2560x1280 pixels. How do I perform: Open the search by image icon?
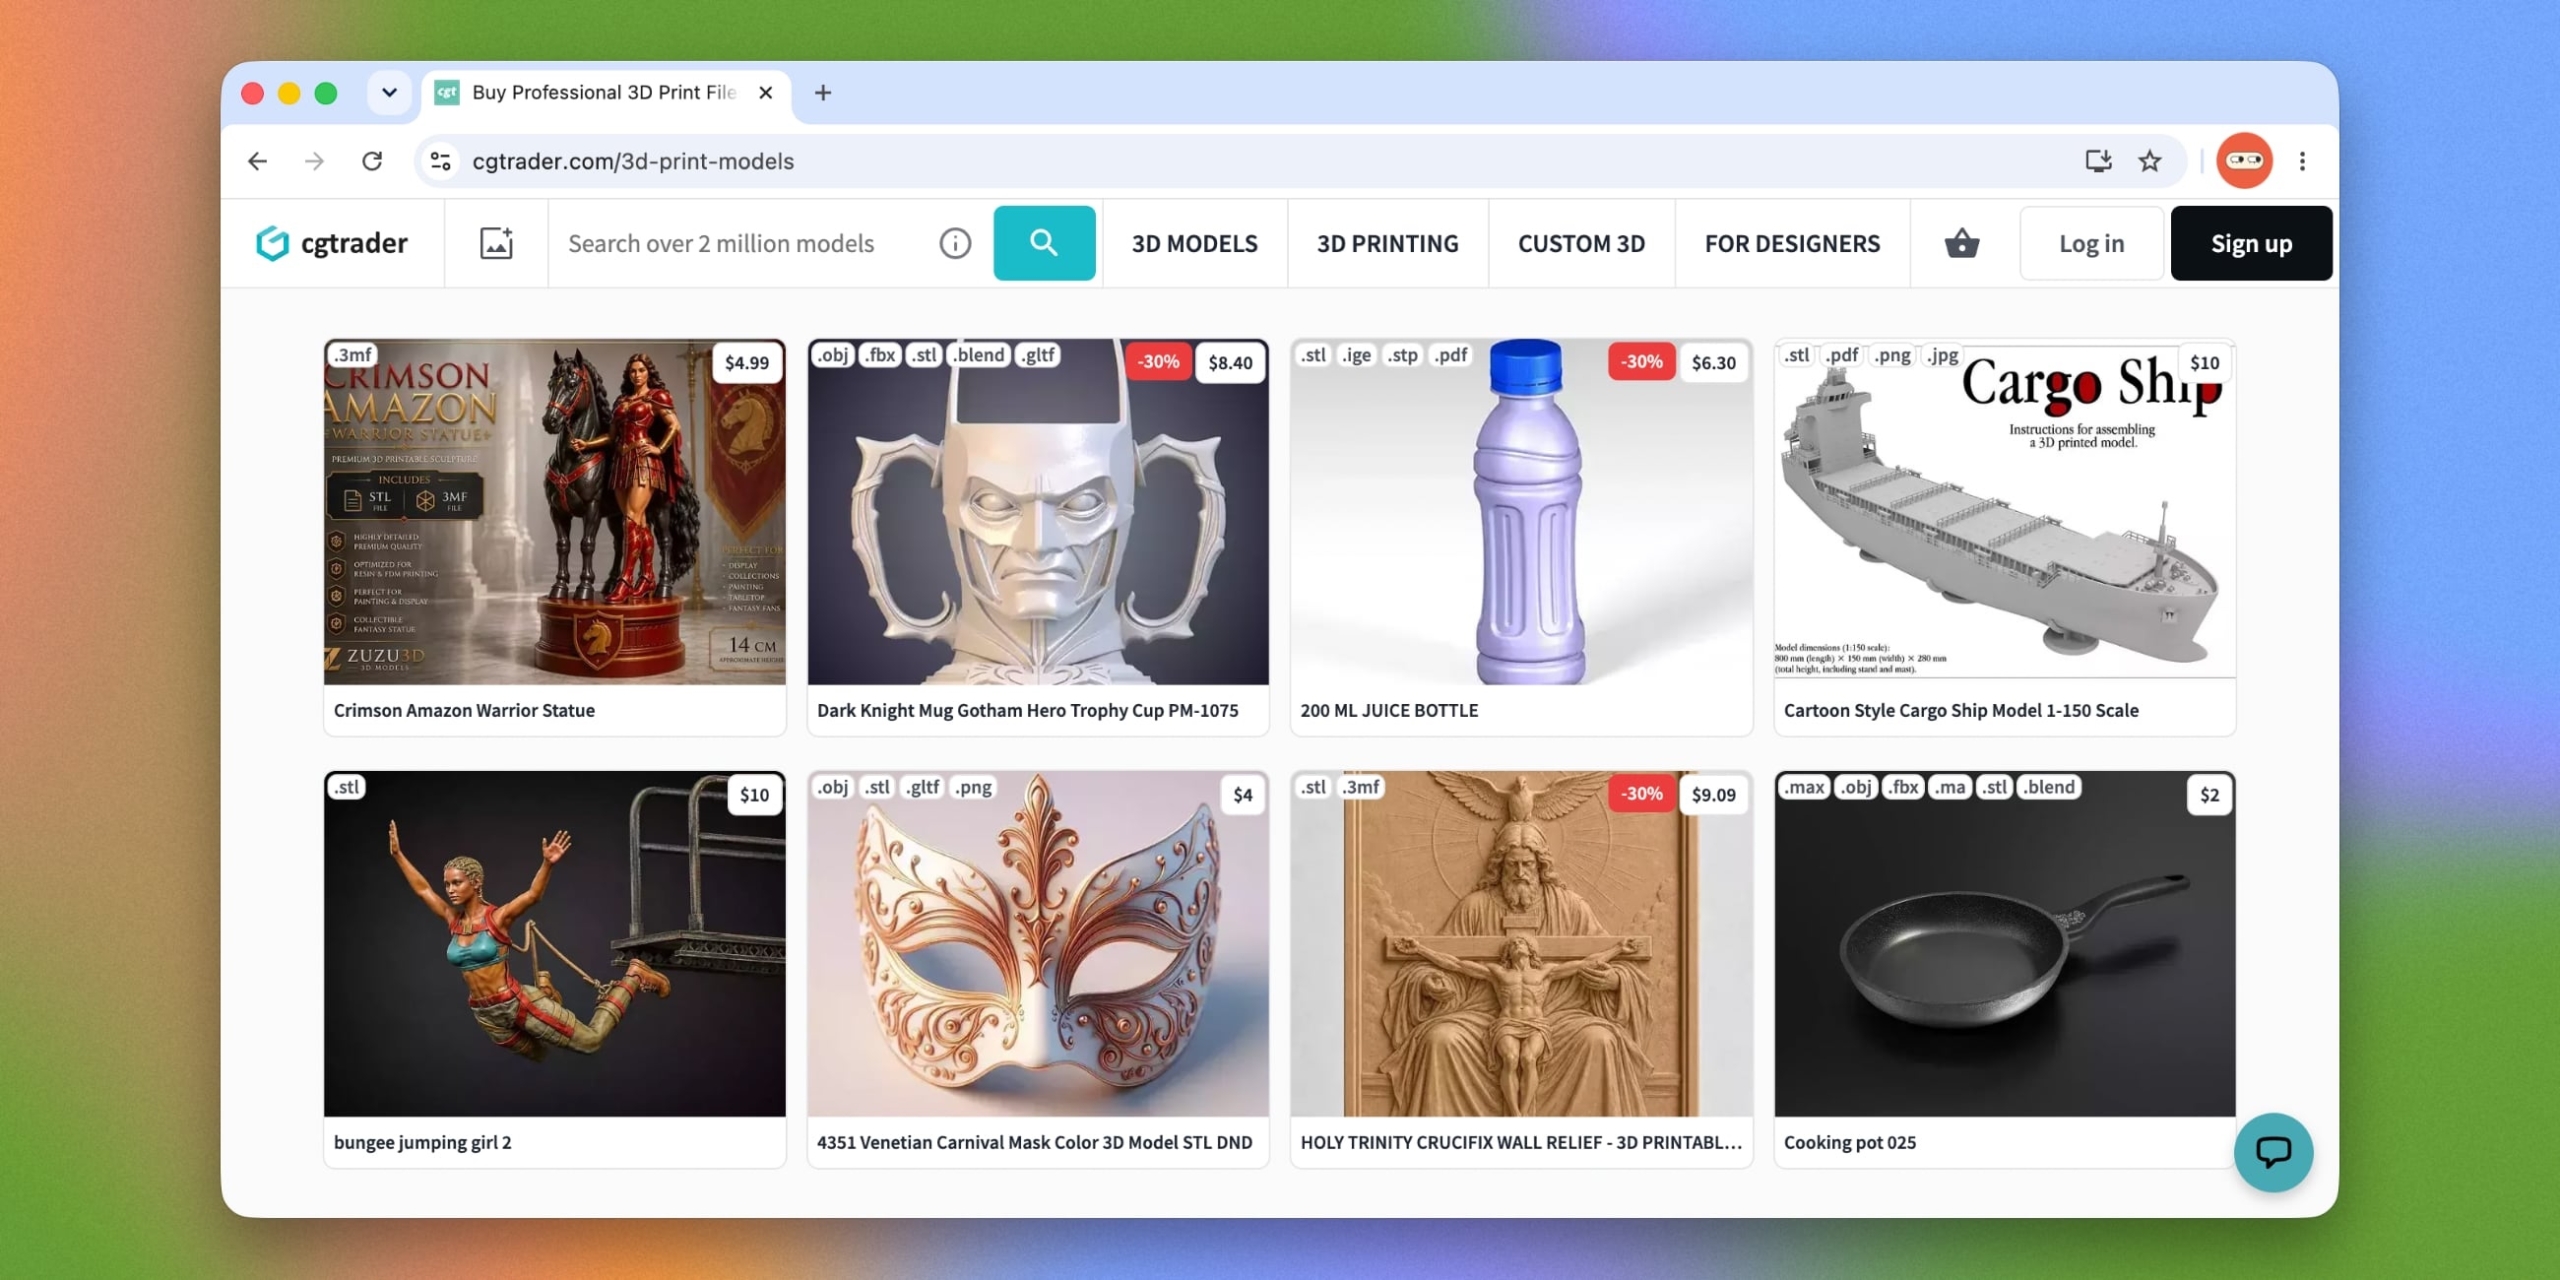point(496,243)
